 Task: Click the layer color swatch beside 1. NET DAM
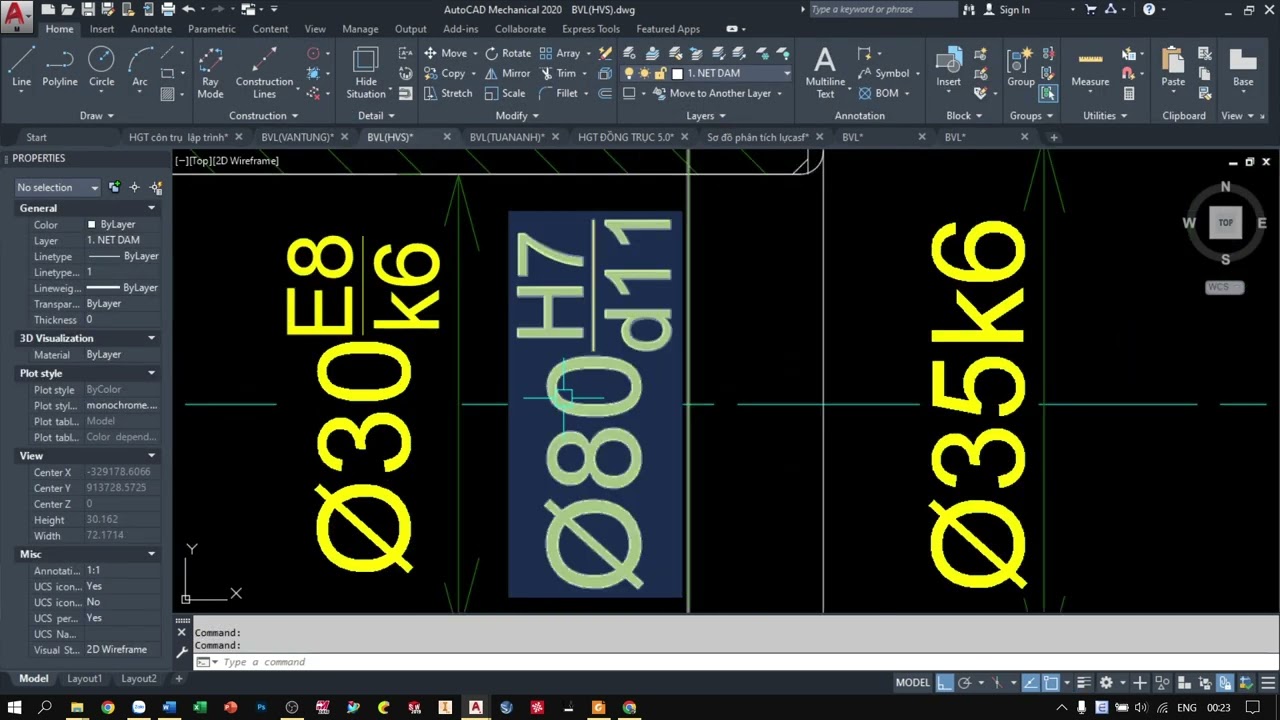coord(677,73)
